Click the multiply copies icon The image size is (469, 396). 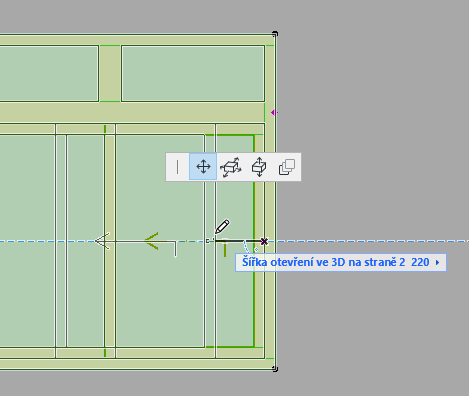[287, 167]
